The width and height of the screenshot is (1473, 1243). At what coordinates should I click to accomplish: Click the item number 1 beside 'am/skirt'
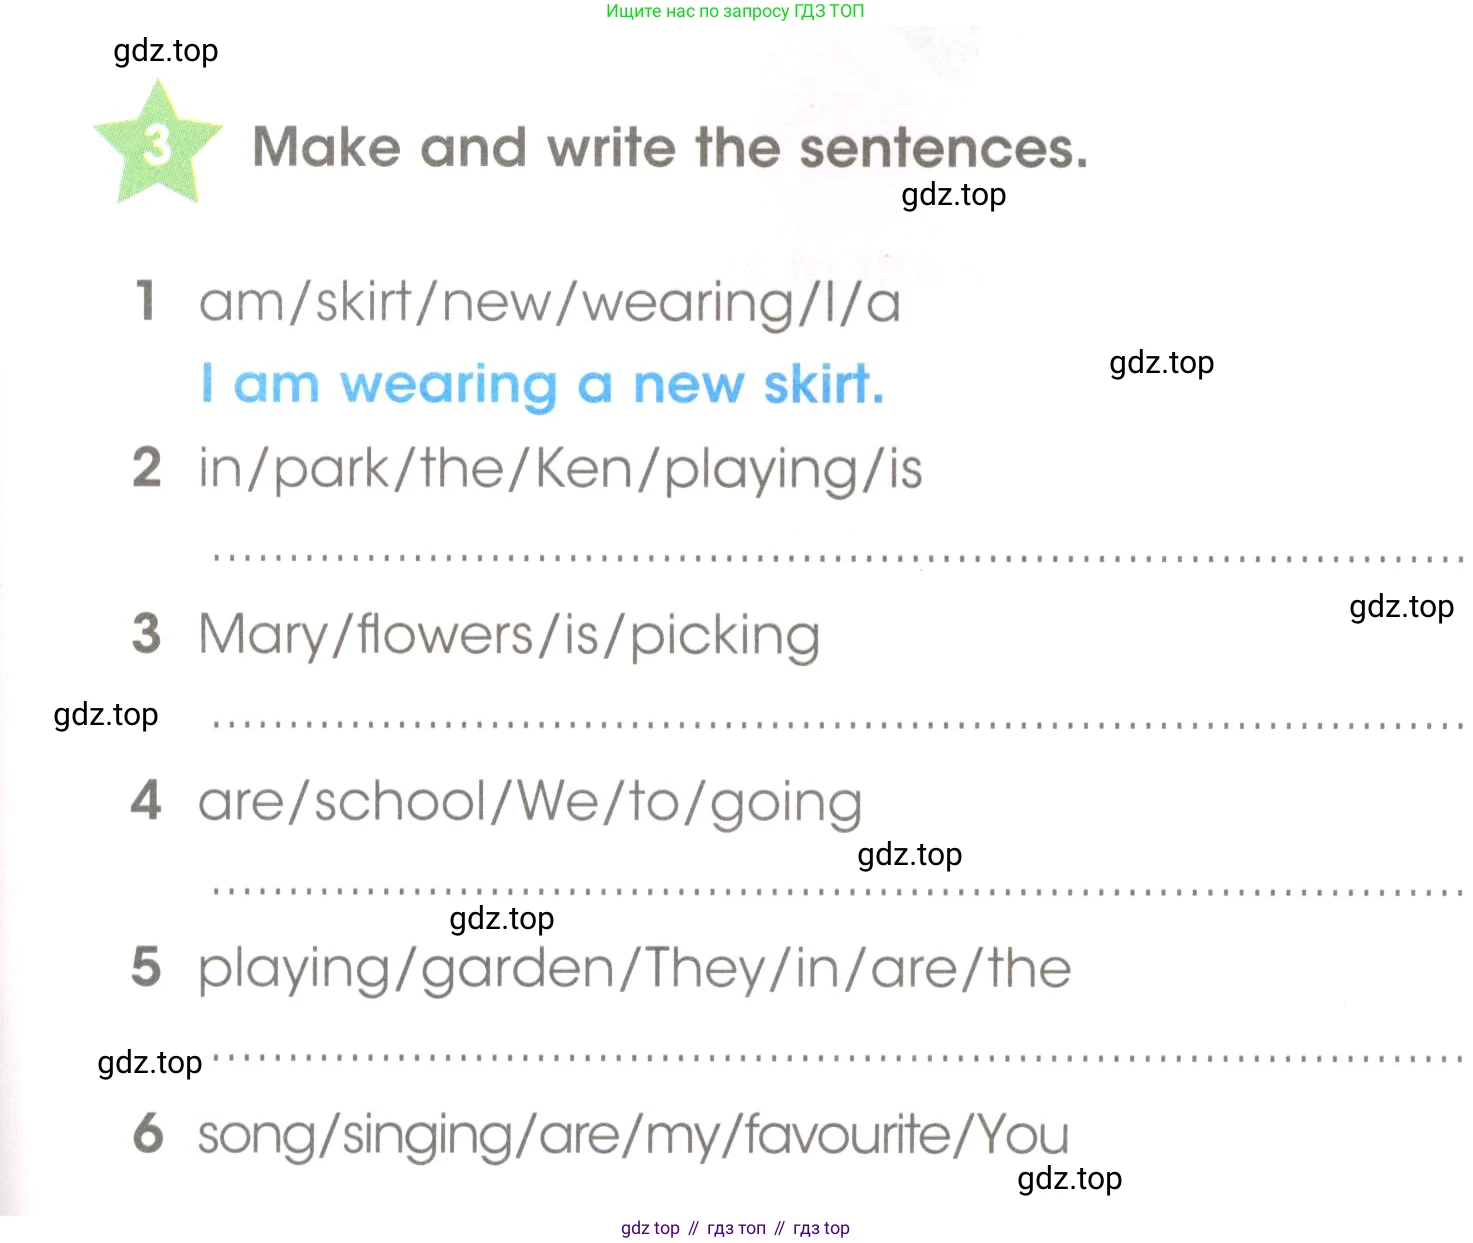[x=147, y=301]
